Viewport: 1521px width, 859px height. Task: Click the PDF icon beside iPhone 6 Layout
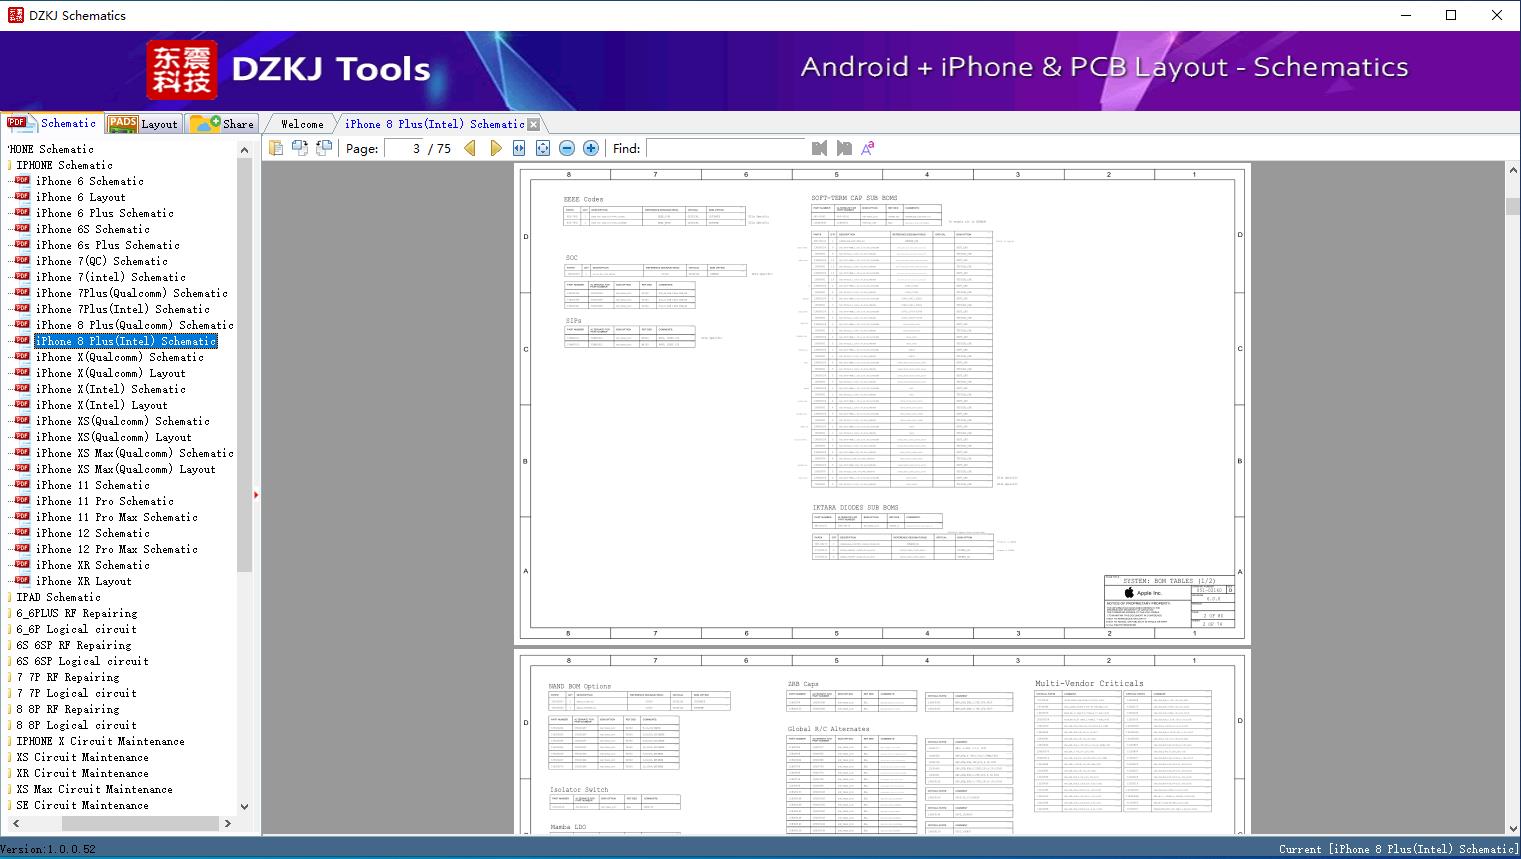coord(22,197)
